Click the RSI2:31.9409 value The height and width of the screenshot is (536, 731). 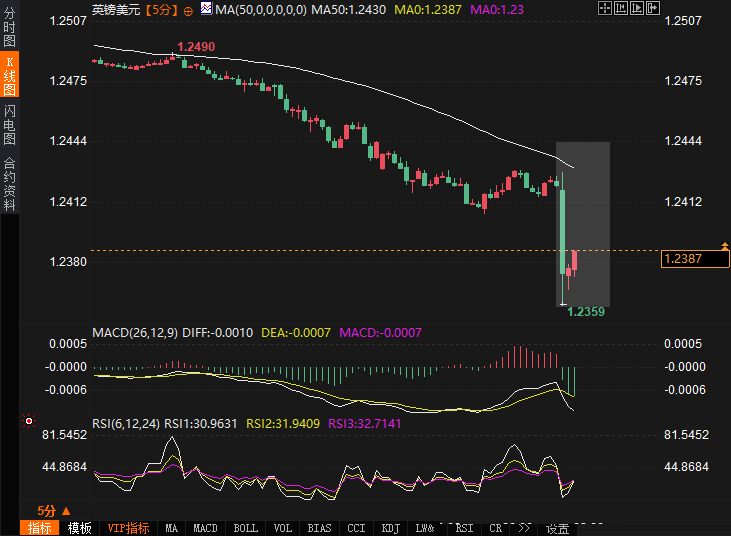283,424
